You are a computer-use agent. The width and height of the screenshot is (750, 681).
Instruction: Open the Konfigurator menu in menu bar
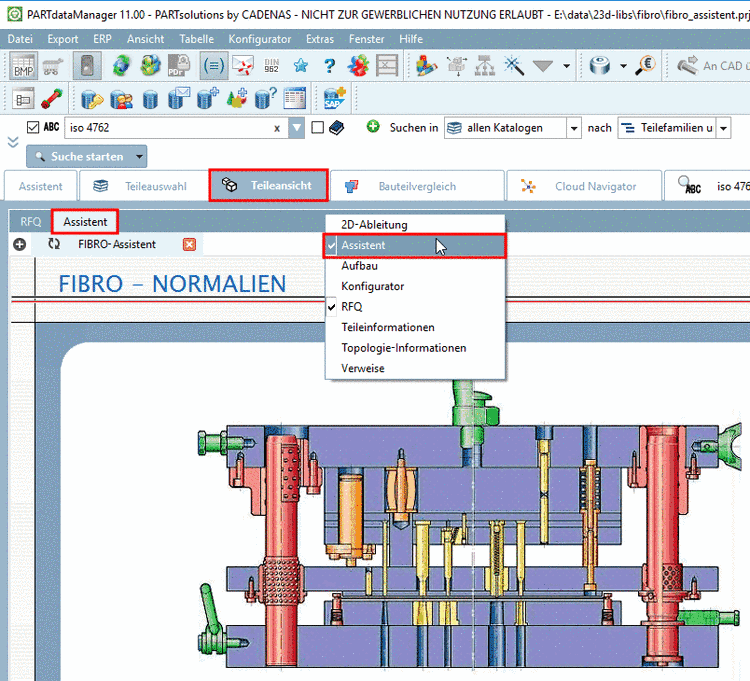click(259, 39)
